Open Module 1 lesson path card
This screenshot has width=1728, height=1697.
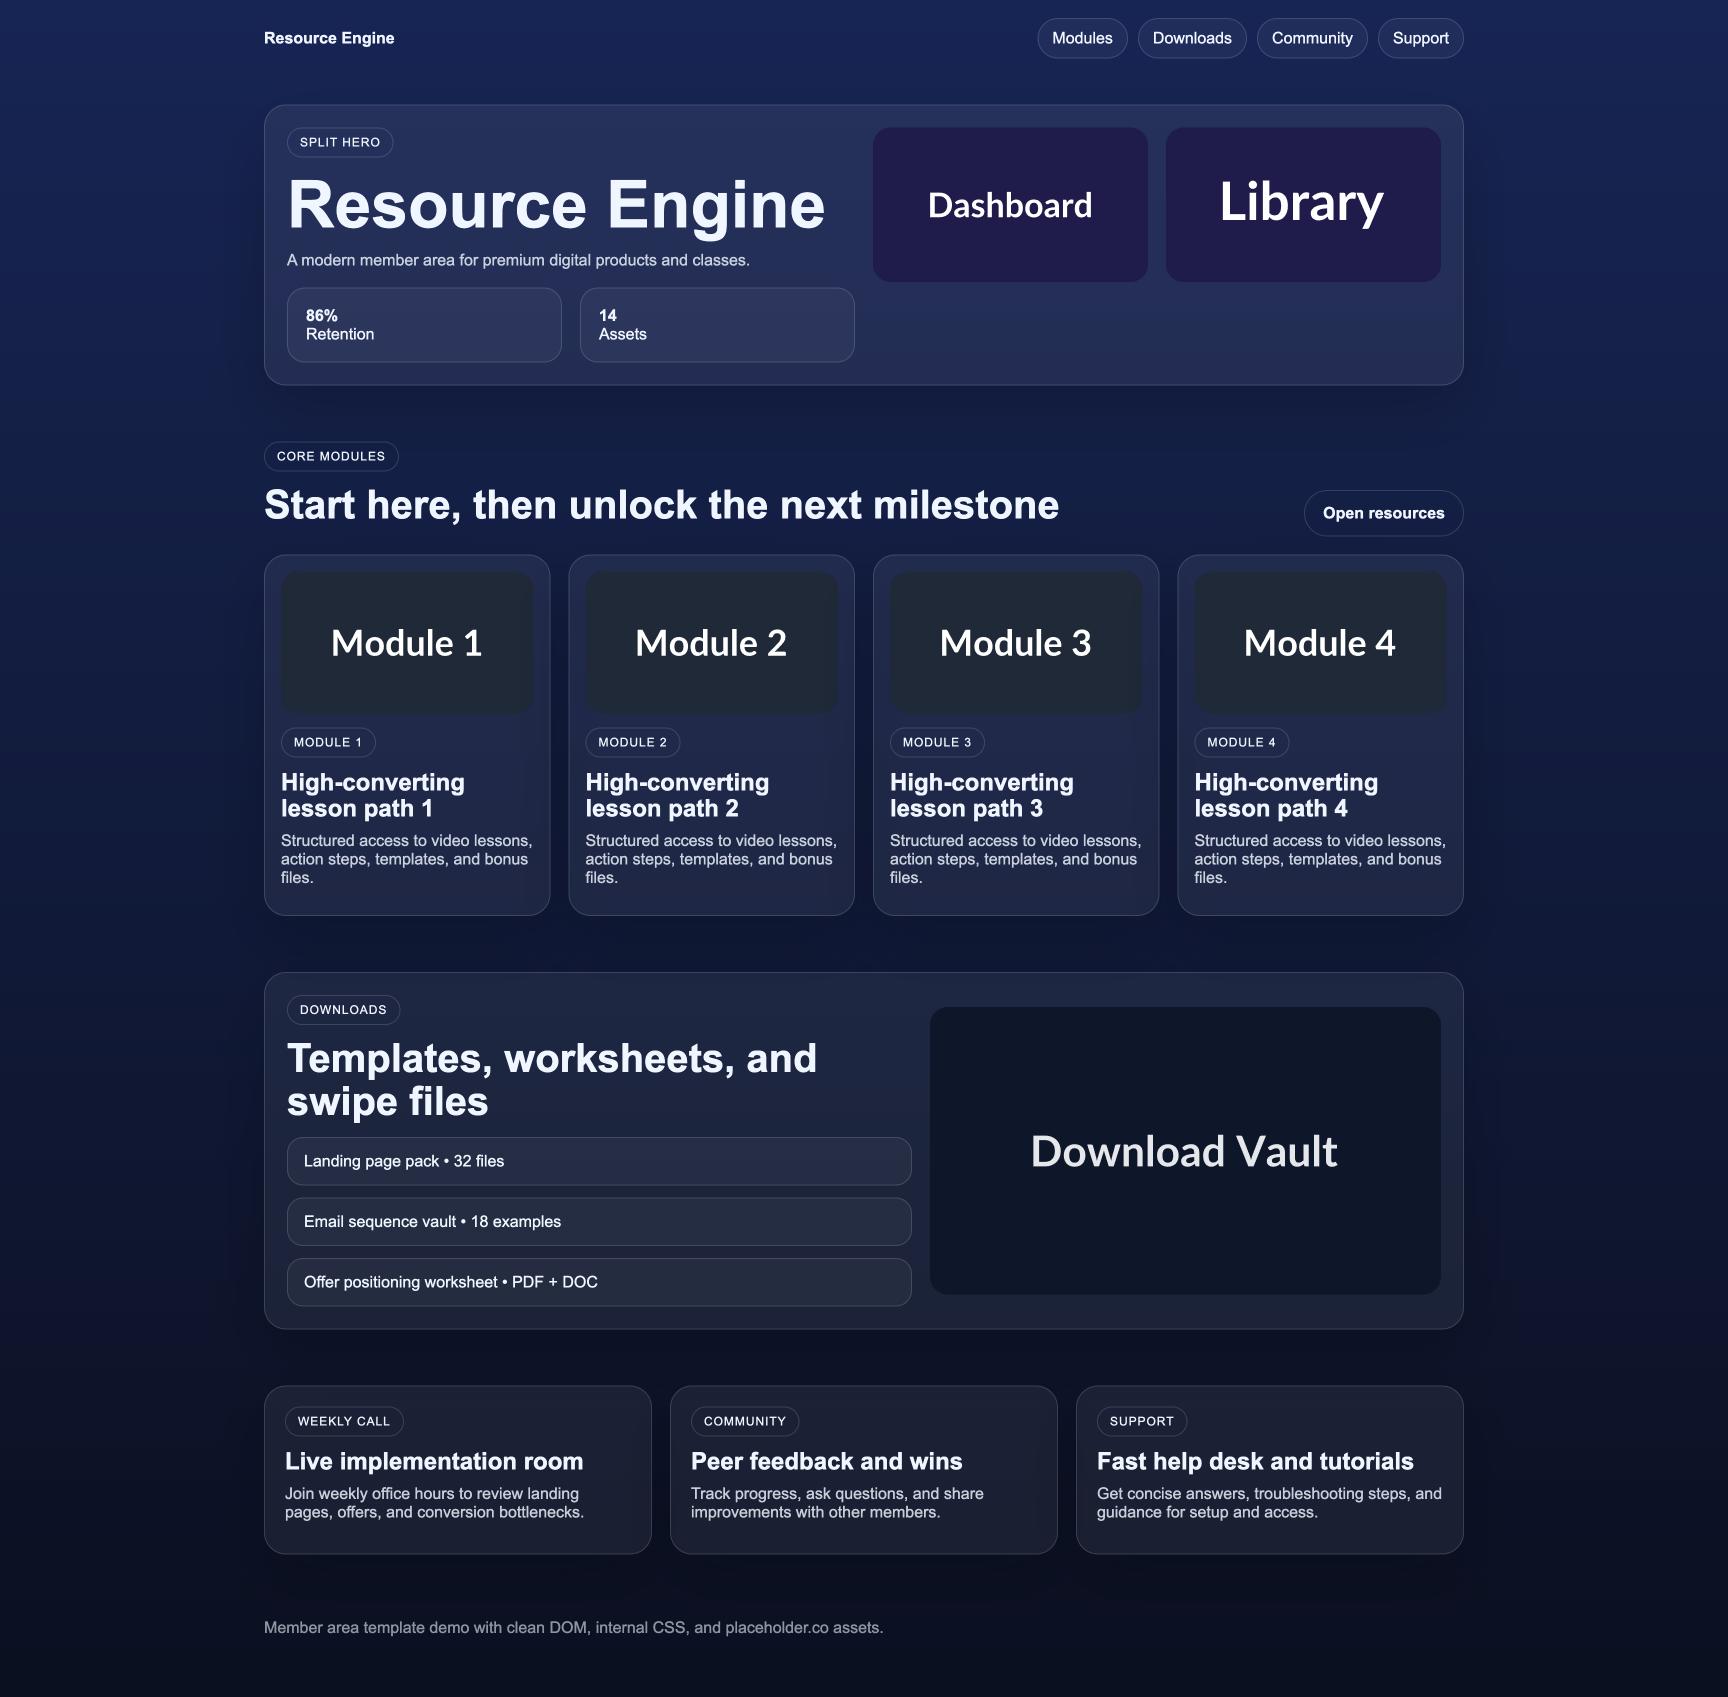(x=406, y=735)
